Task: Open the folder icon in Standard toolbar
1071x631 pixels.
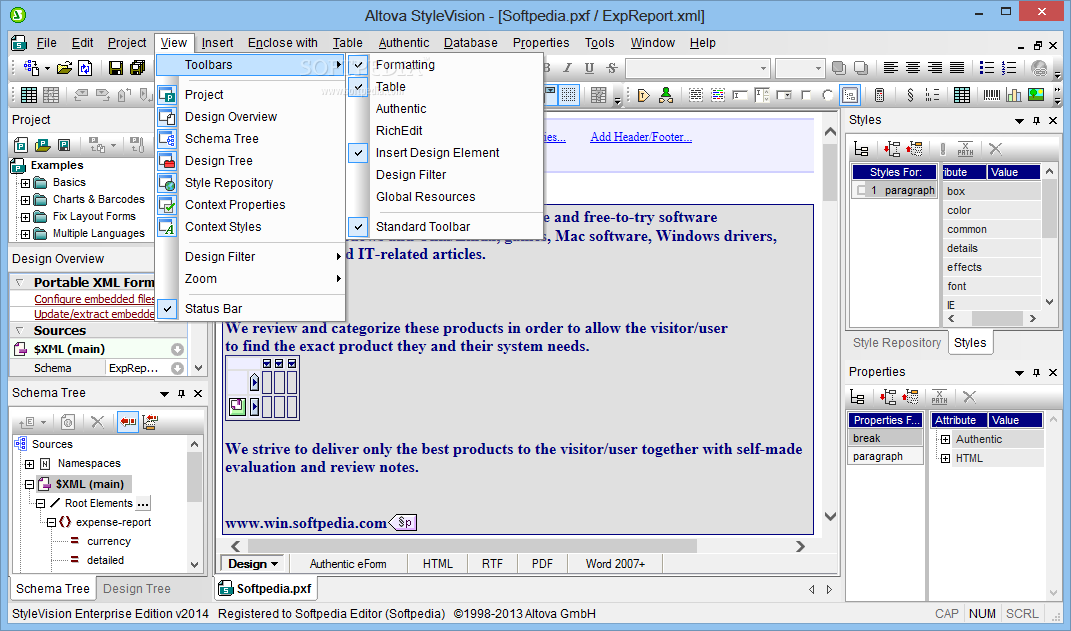Action: (x=64, y=68)
